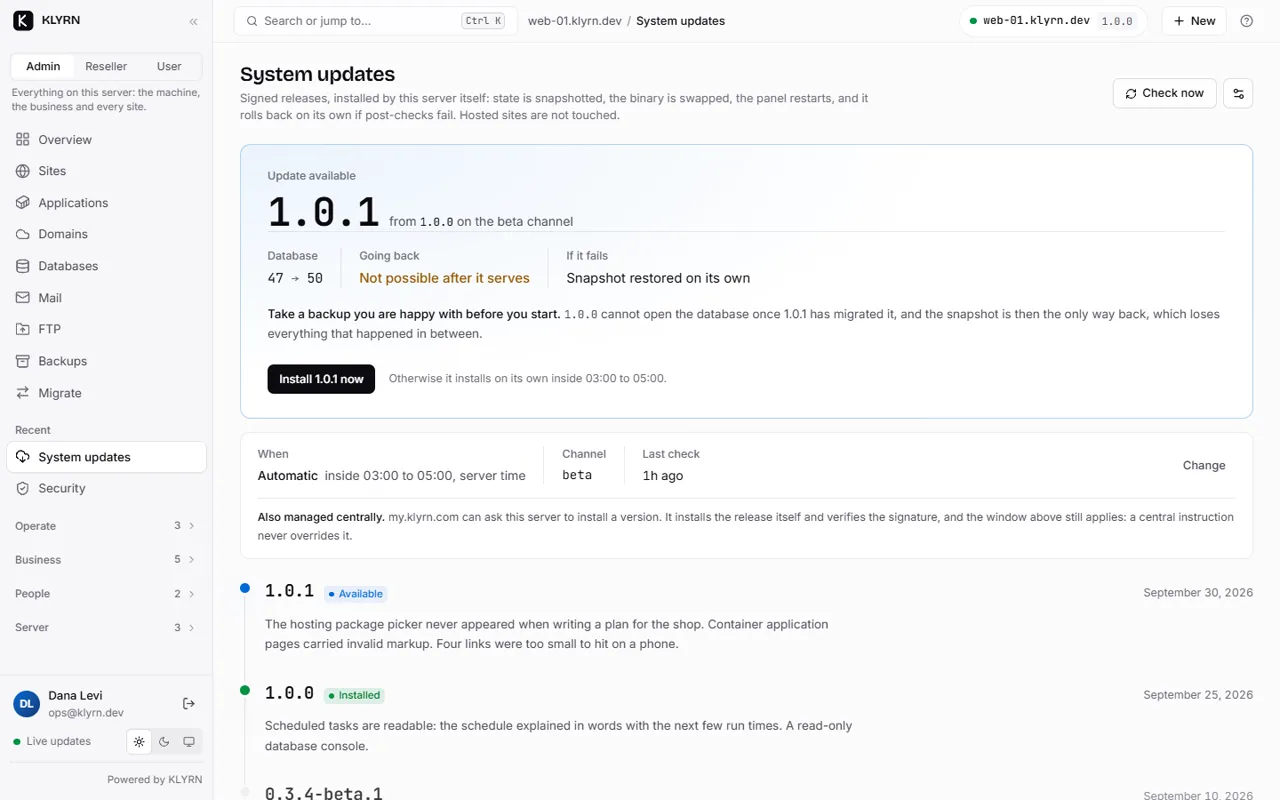Collapse the sidebar with the double-chevron icon
Screen dimensions: 1280x800
[193, 21]
